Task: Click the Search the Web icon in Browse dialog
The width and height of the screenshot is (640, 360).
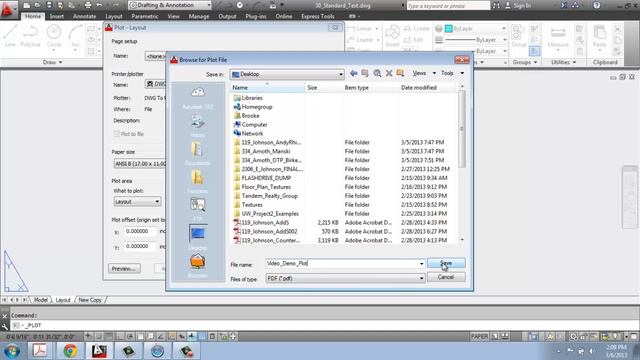Action: 377,73
